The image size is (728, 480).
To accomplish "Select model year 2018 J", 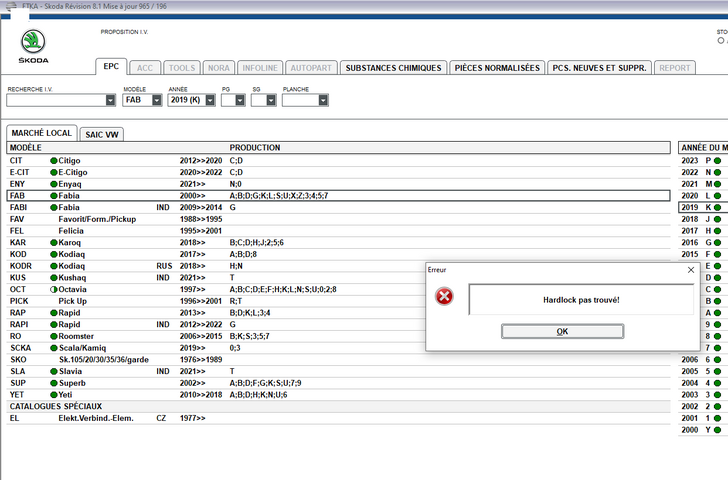I will tap(703, 219).
